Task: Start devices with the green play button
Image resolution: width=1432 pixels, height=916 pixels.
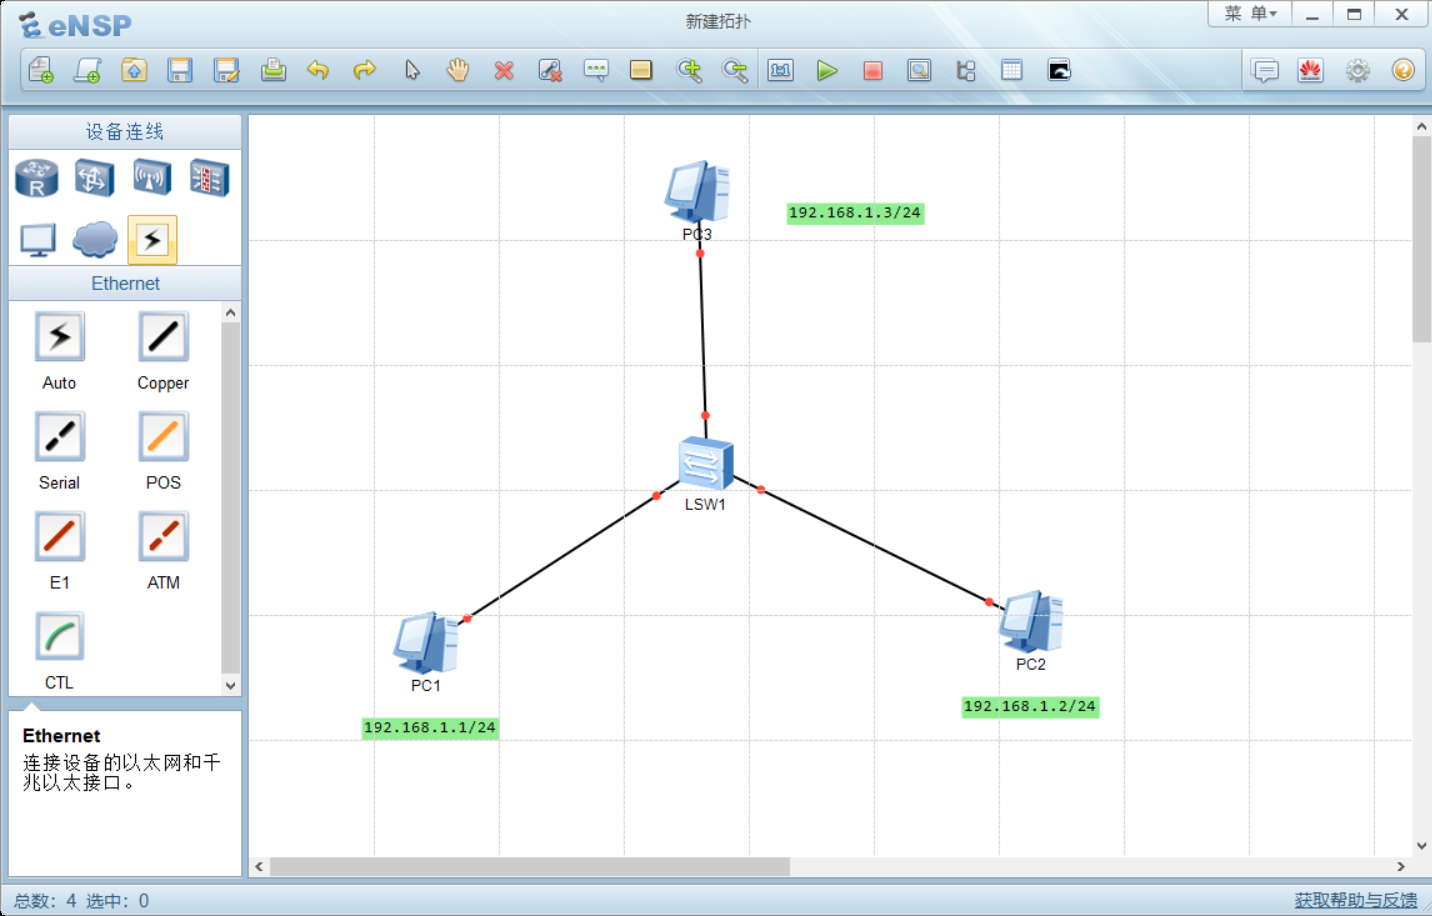Action: pyautogui.click(x=827, y=70)
